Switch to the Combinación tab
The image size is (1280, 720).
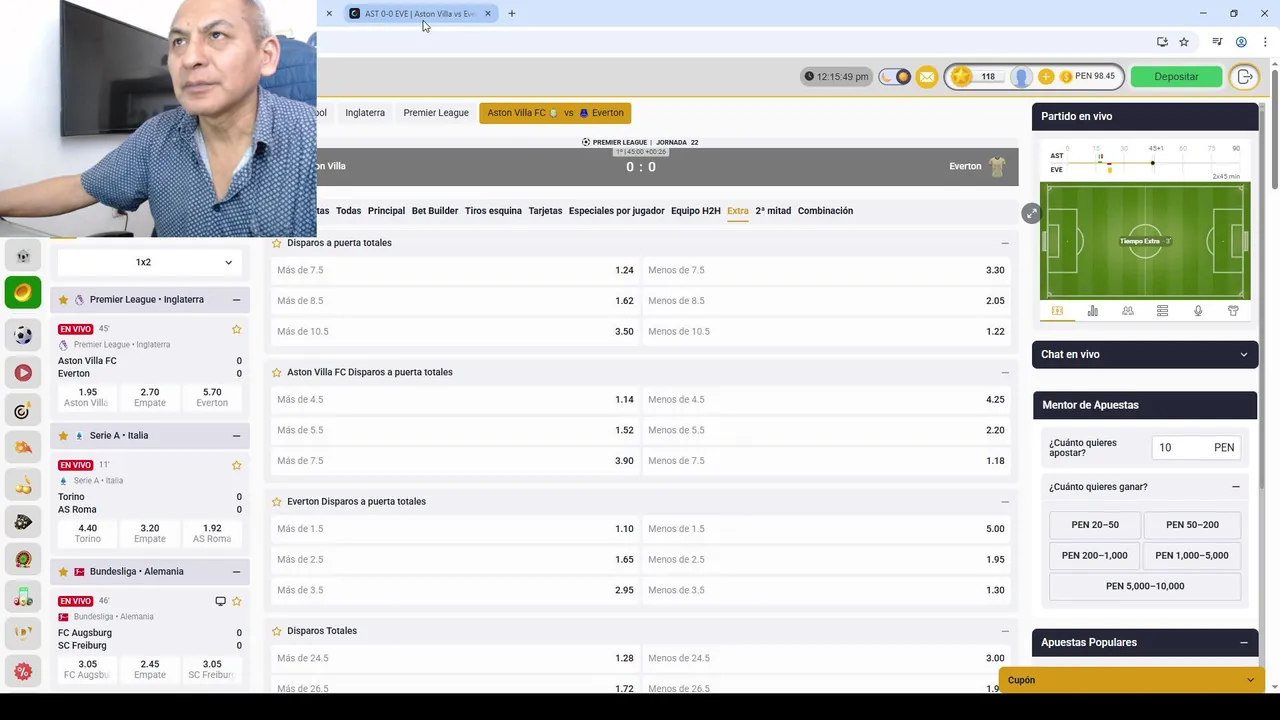click(825, 211)
